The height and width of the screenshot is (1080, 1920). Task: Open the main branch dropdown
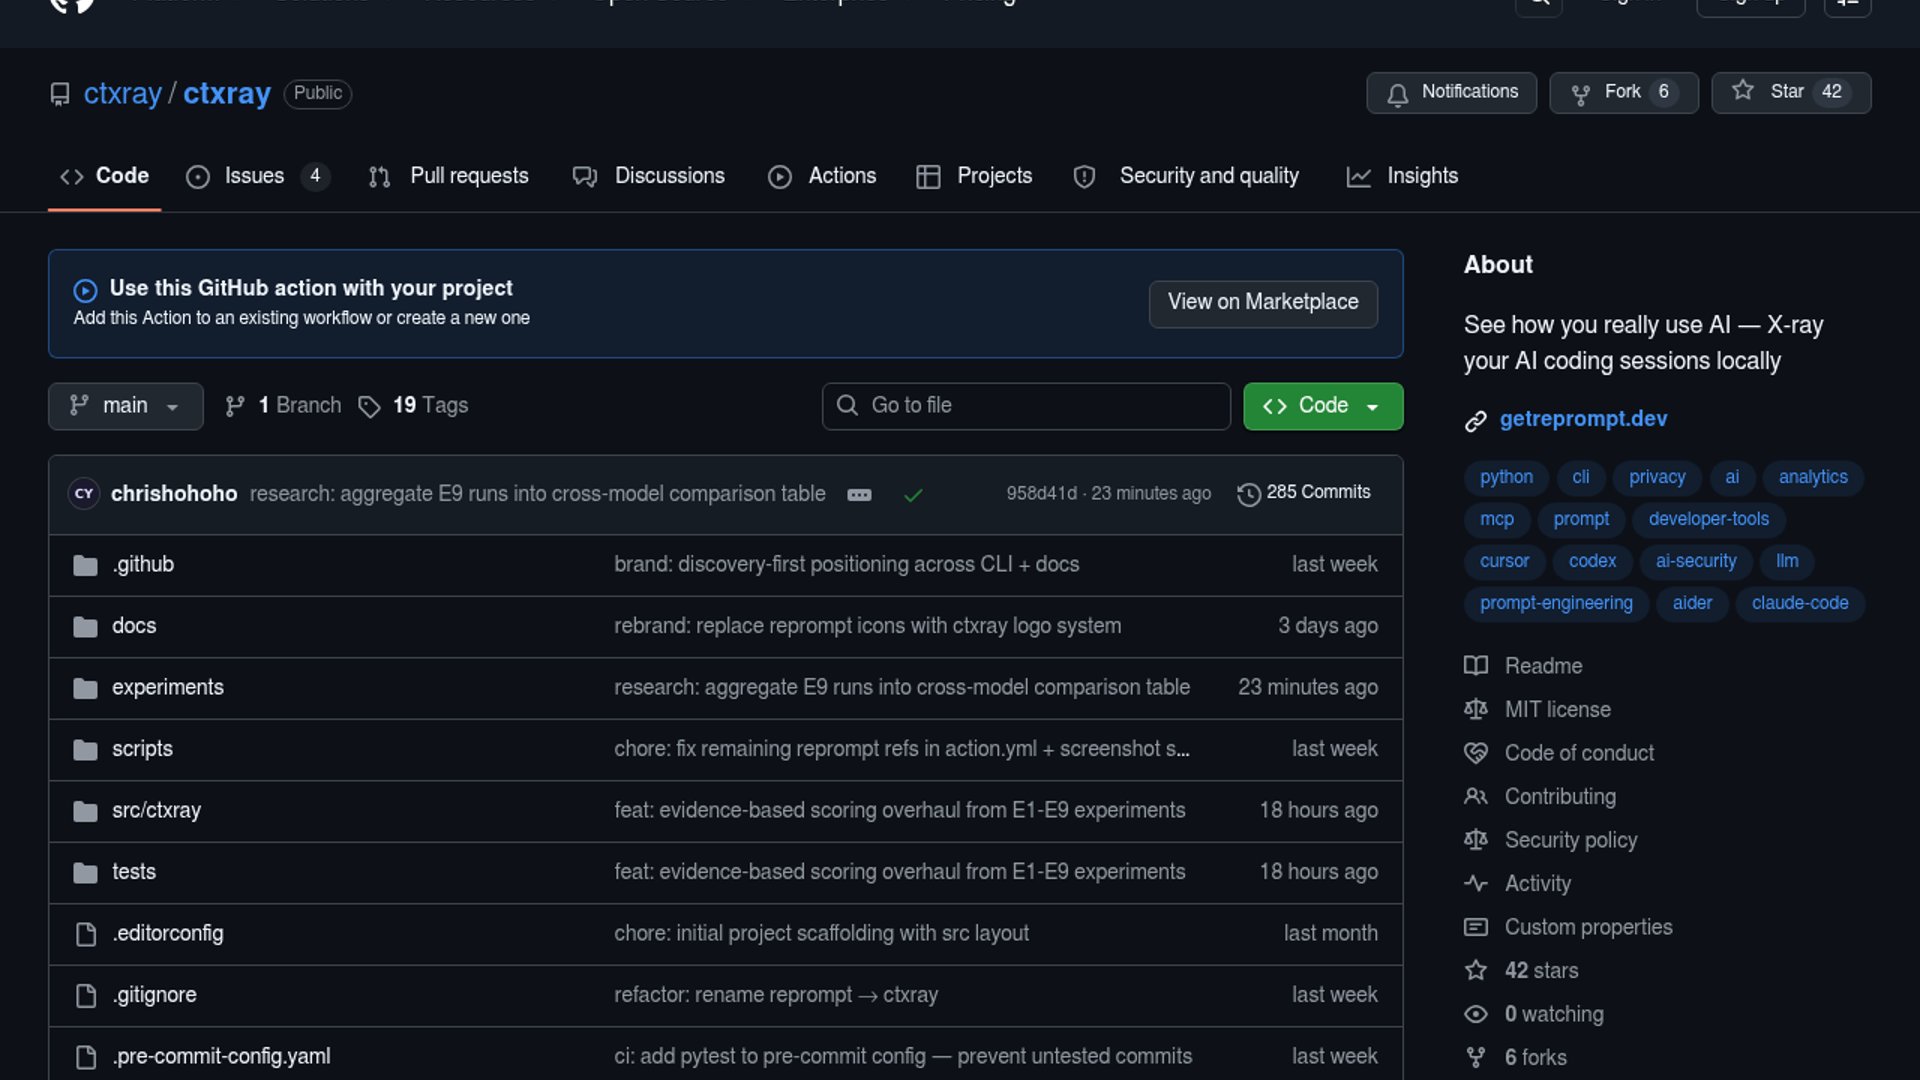click(125, 406)
